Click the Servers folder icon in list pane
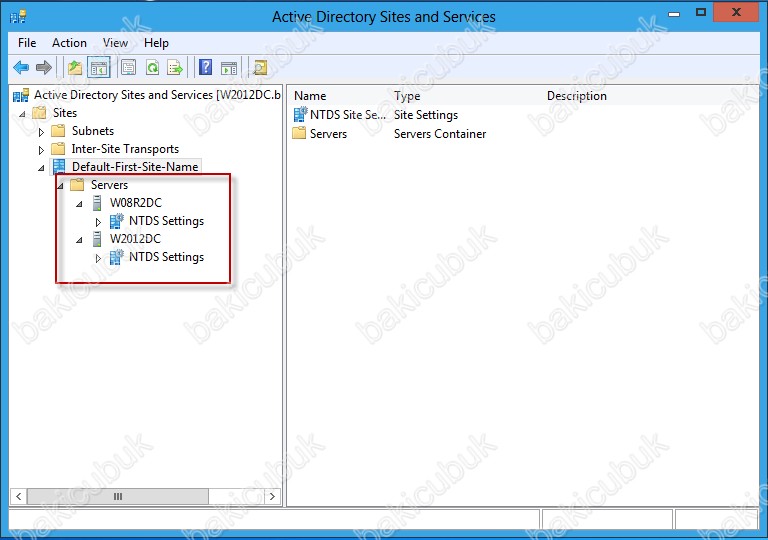This screenshot has width=768, height=540. pyautogui.click(x=299, y=133)
